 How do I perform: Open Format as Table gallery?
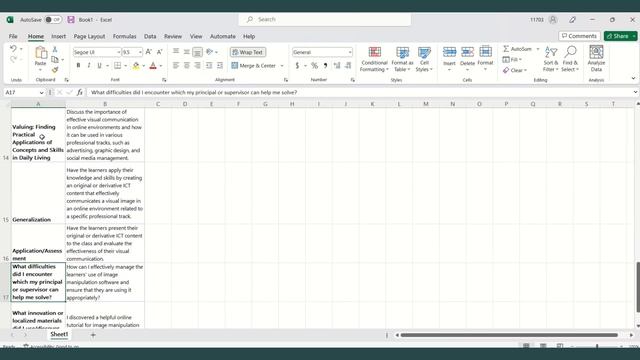tap(402, 59)
